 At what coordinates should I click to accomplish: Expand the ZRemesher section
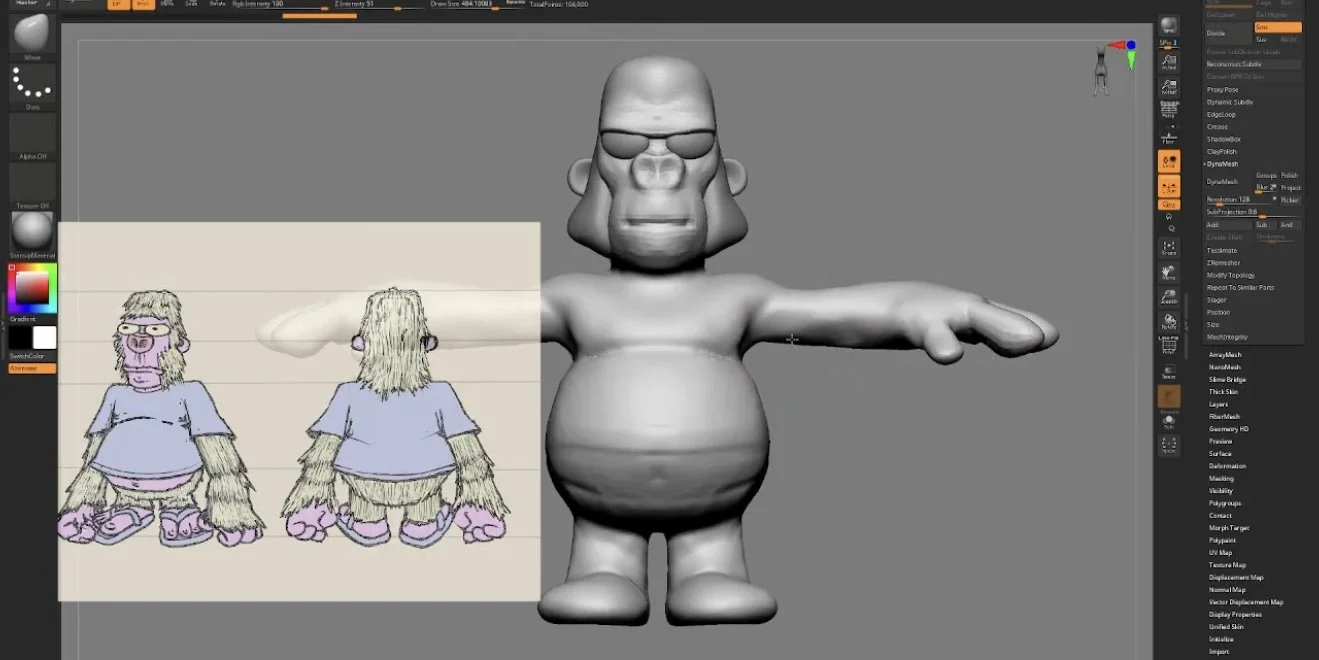[x=1223, y=263]
